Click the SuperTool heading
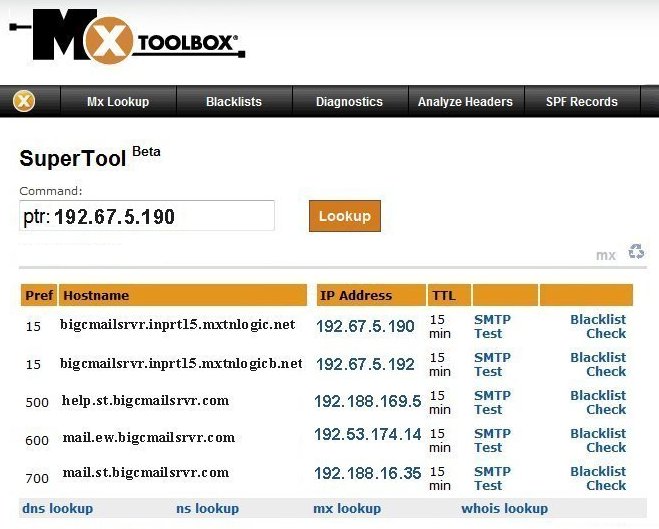The width and height of the screenshot is (659, 529). [x=73, y=159]
